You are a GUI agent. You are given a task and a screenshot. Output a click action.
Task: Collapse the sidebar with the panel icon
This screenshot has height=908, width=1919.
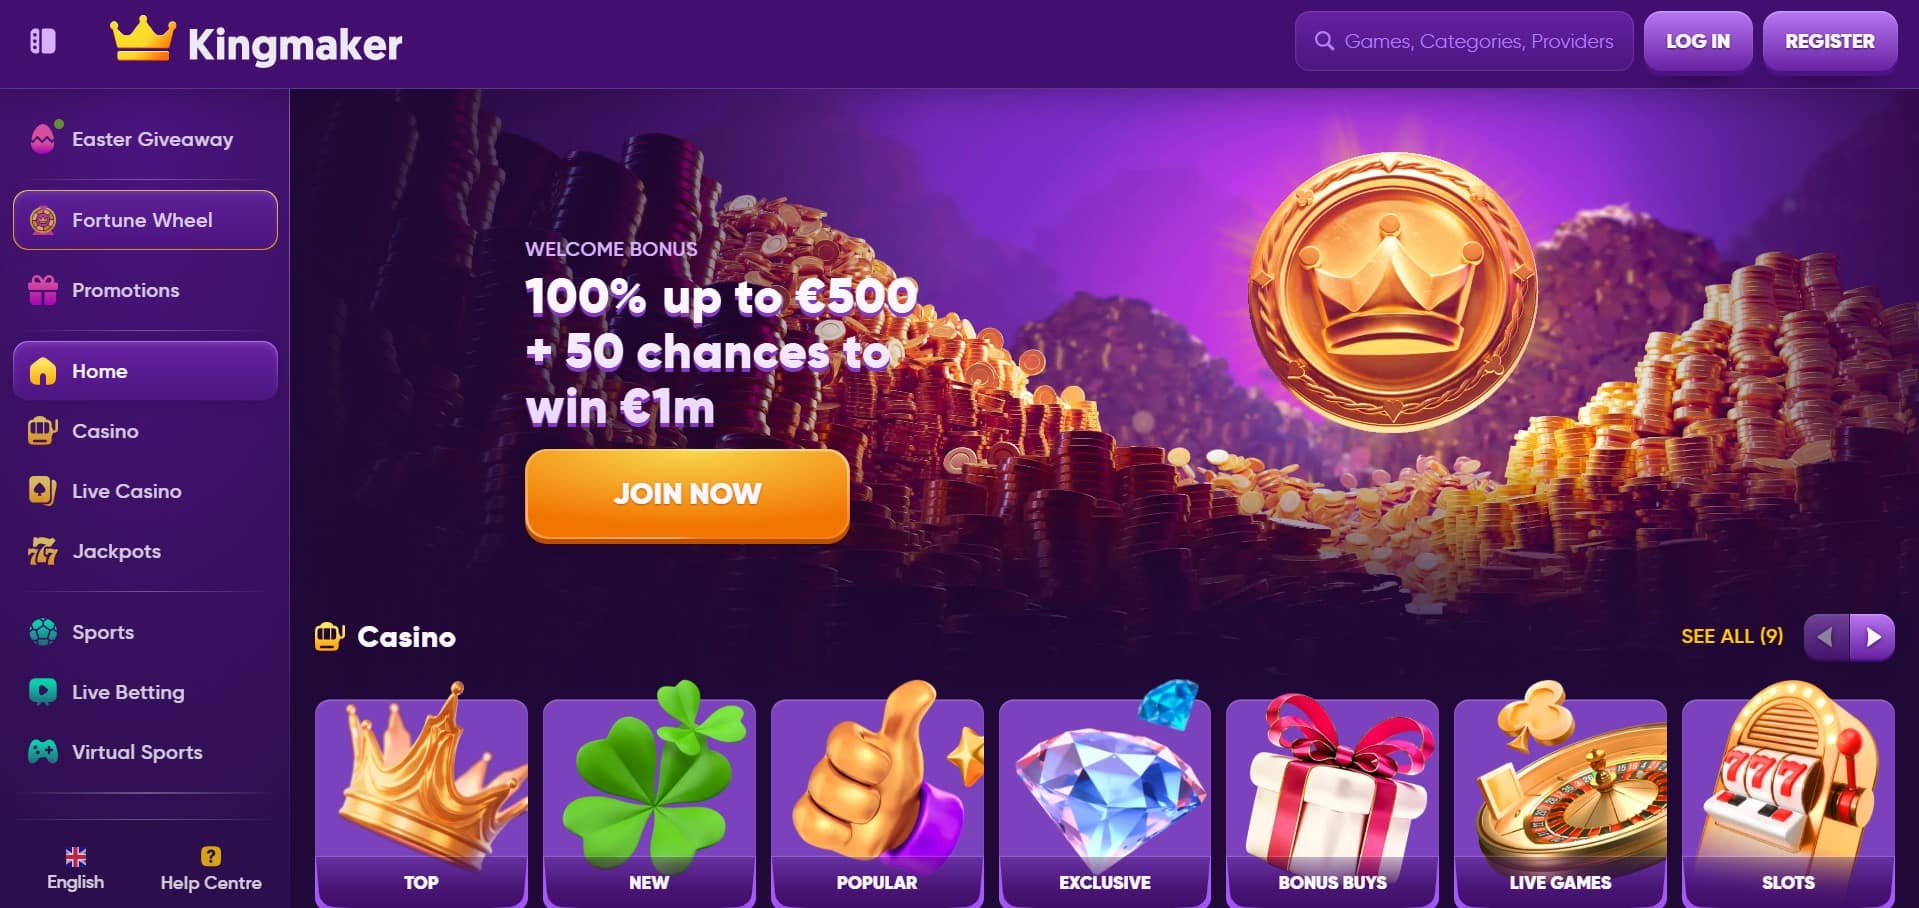pyautogui.click(x=43, y=41)
